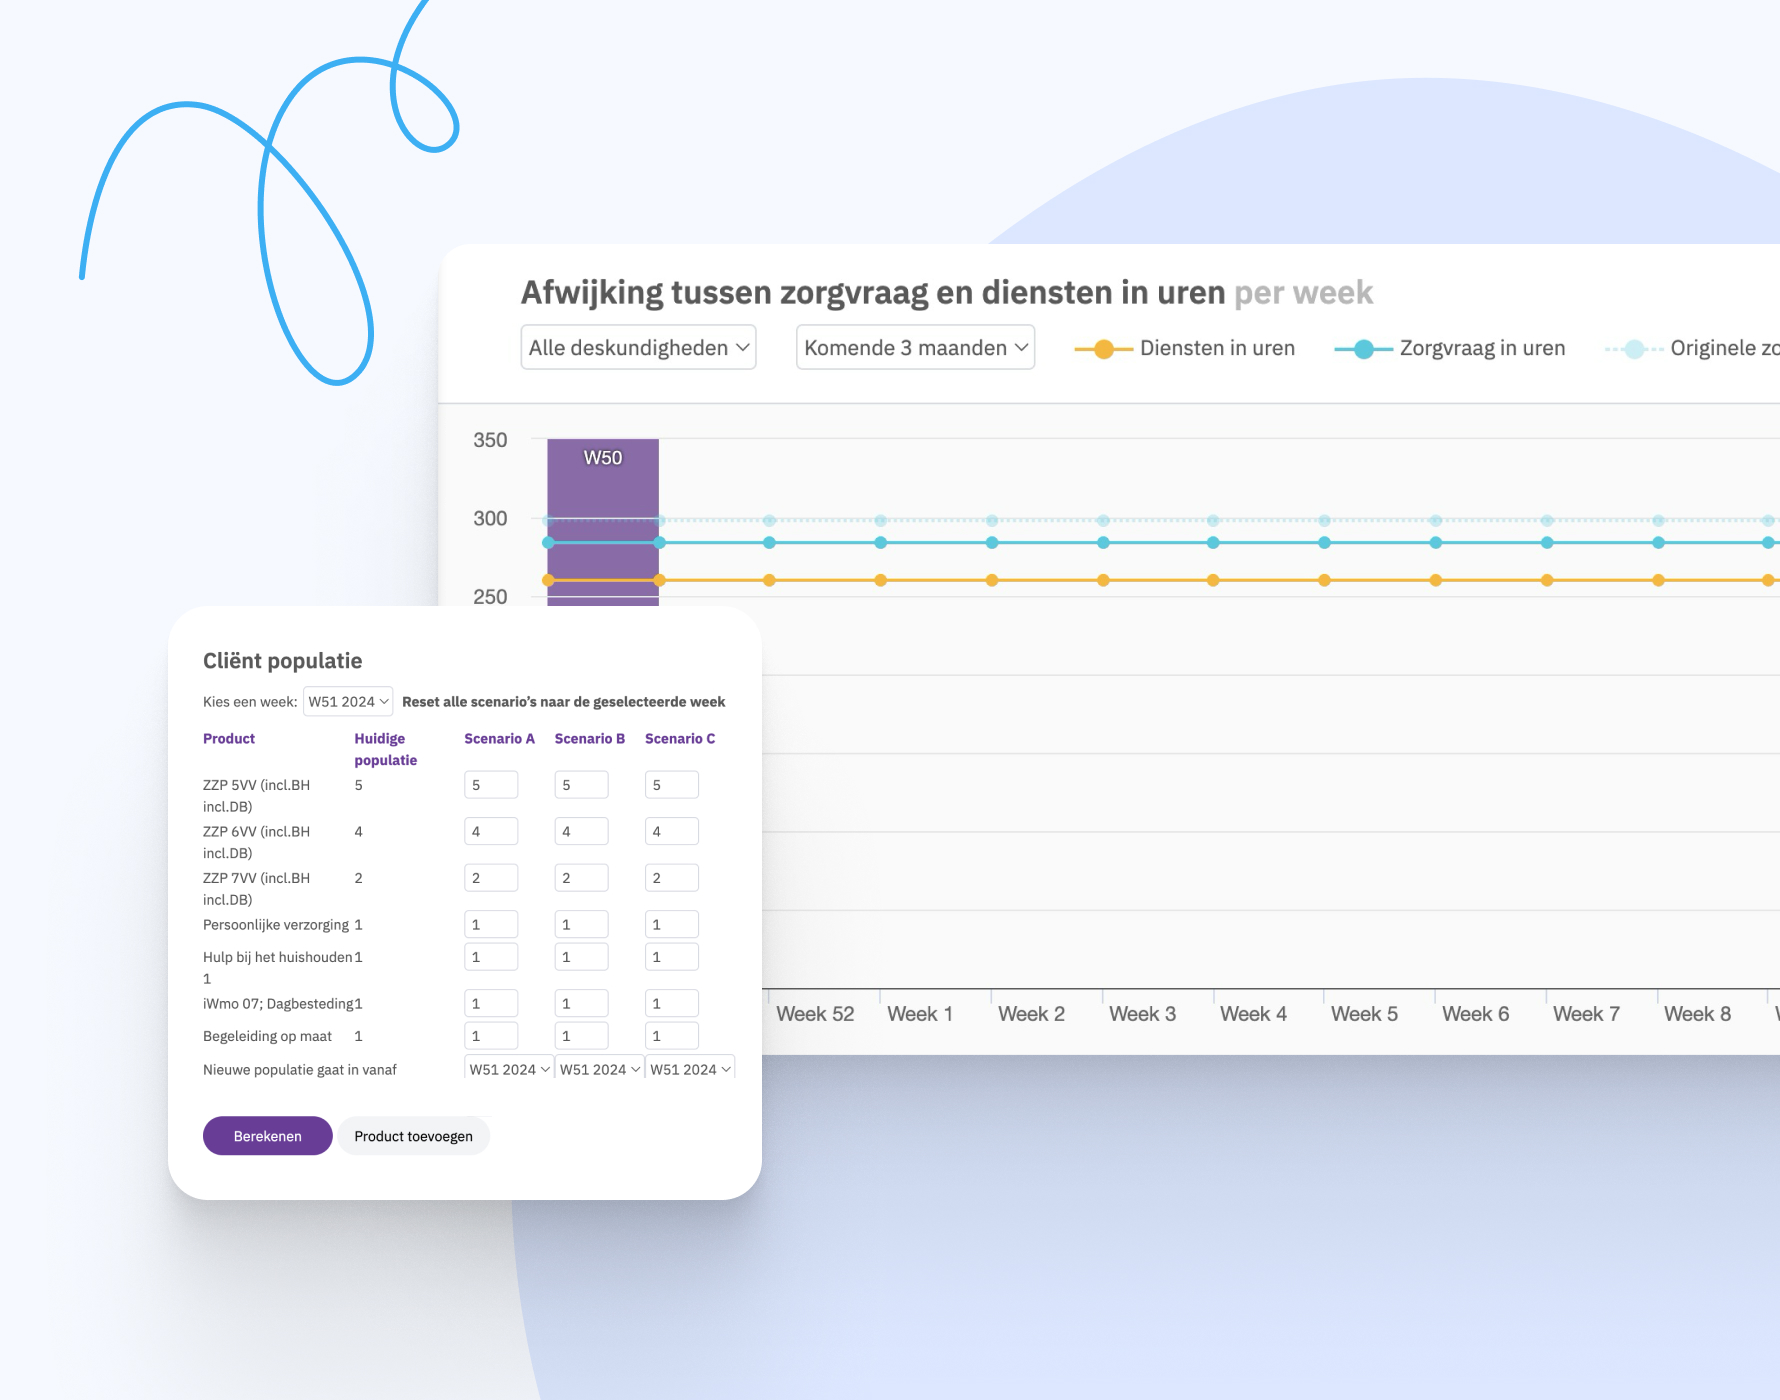Toggle the Zorgvraag in uren legend series

click(1450, 348)
